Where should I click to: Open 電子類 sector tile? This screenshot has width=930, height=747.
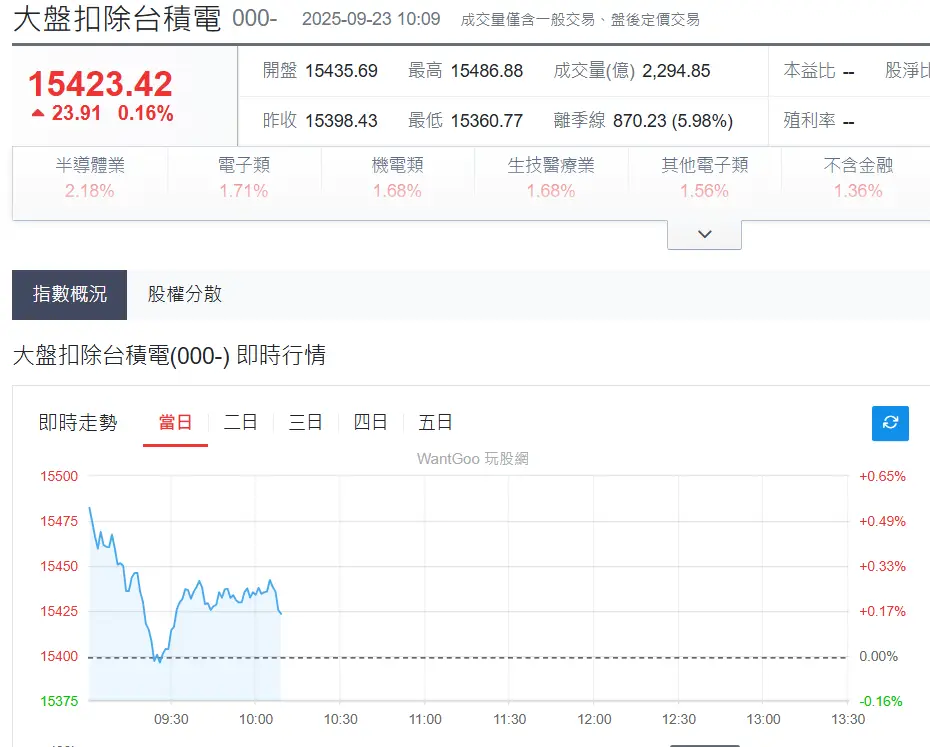click(244, 178)
